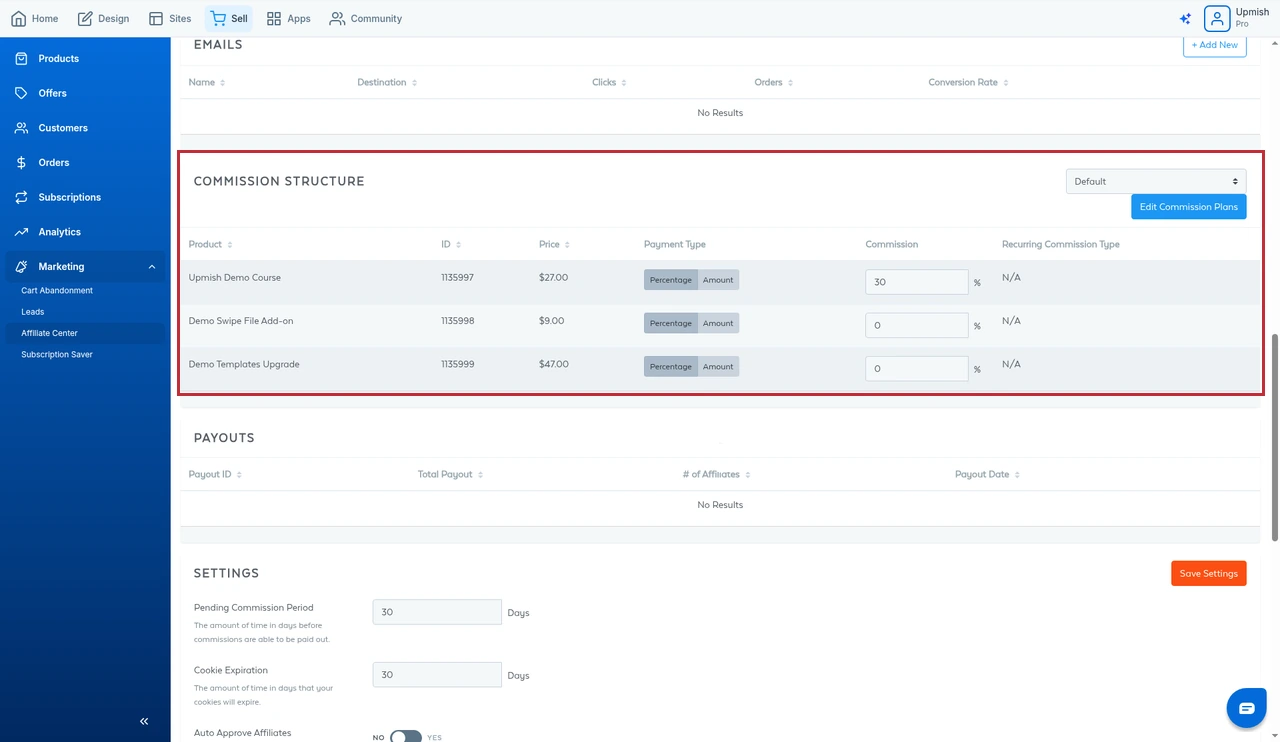Open Subscription Saver under Marketing

[57, 355]
